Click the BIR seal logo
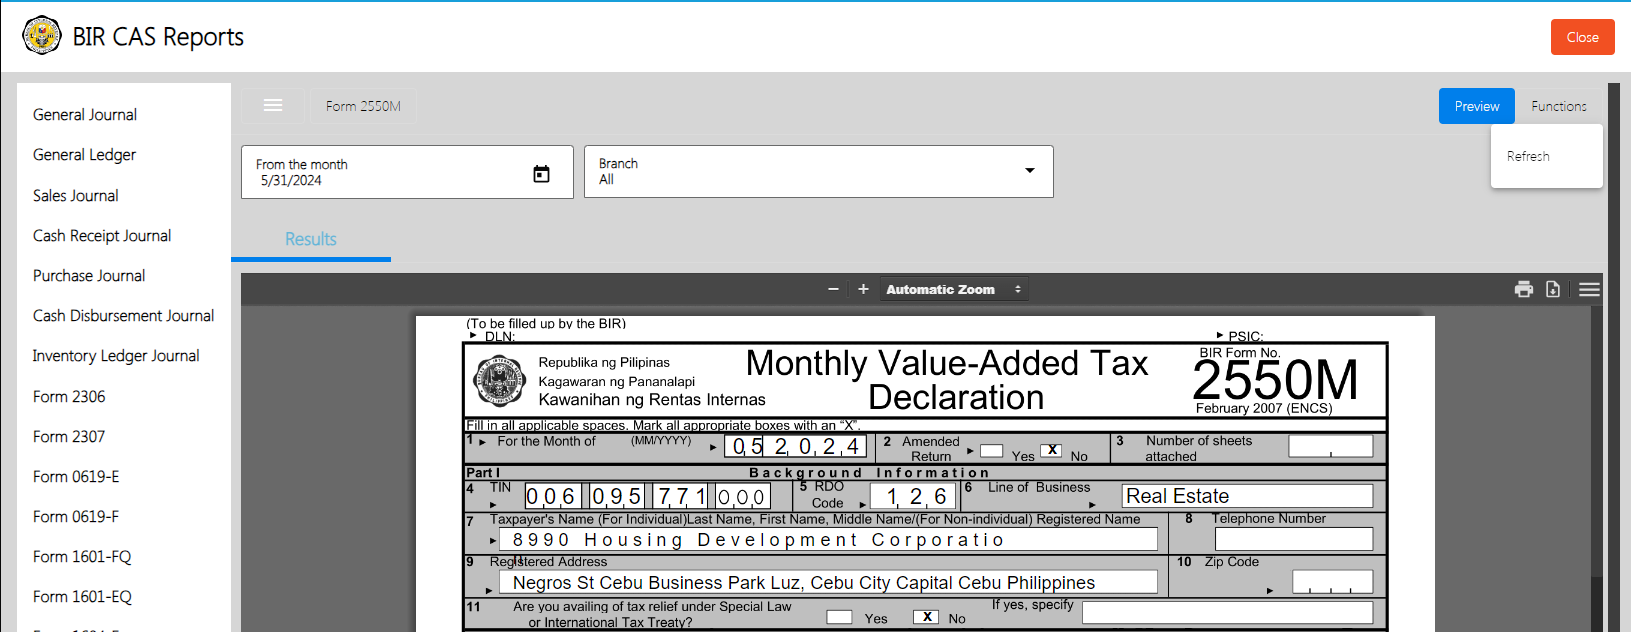This screenshot has height=632, width=1631. click(42, 36)
